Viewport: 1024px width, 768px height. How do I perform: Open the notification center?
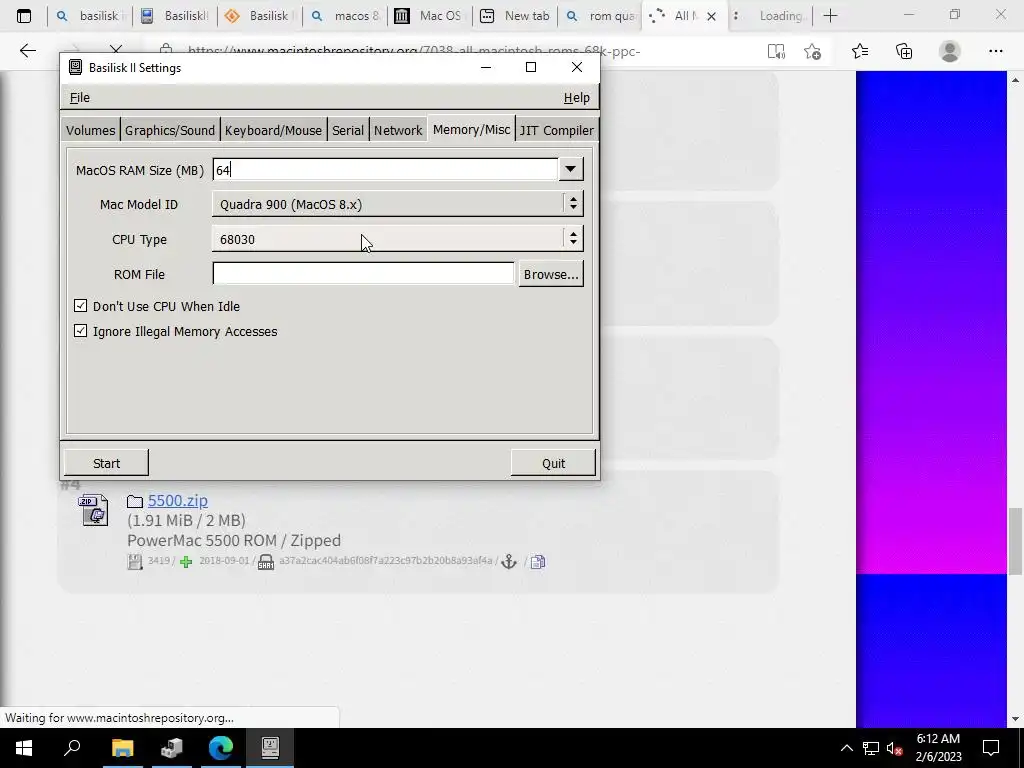[x=991, y=748]
